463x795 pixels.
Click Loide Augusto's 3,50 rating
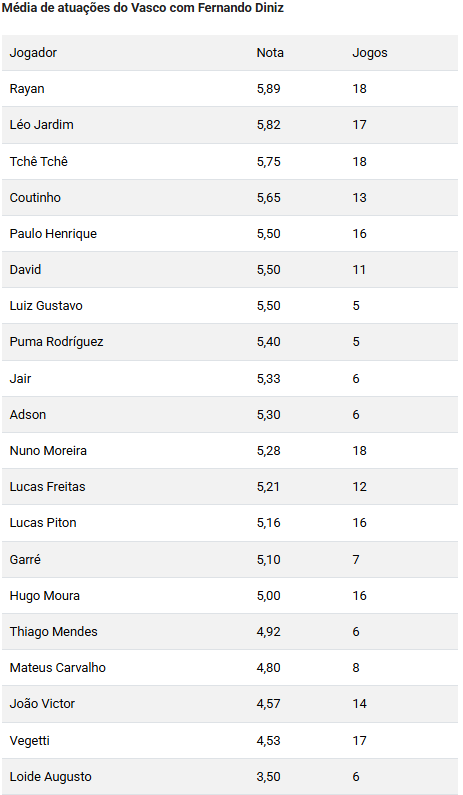pos(268,777)
